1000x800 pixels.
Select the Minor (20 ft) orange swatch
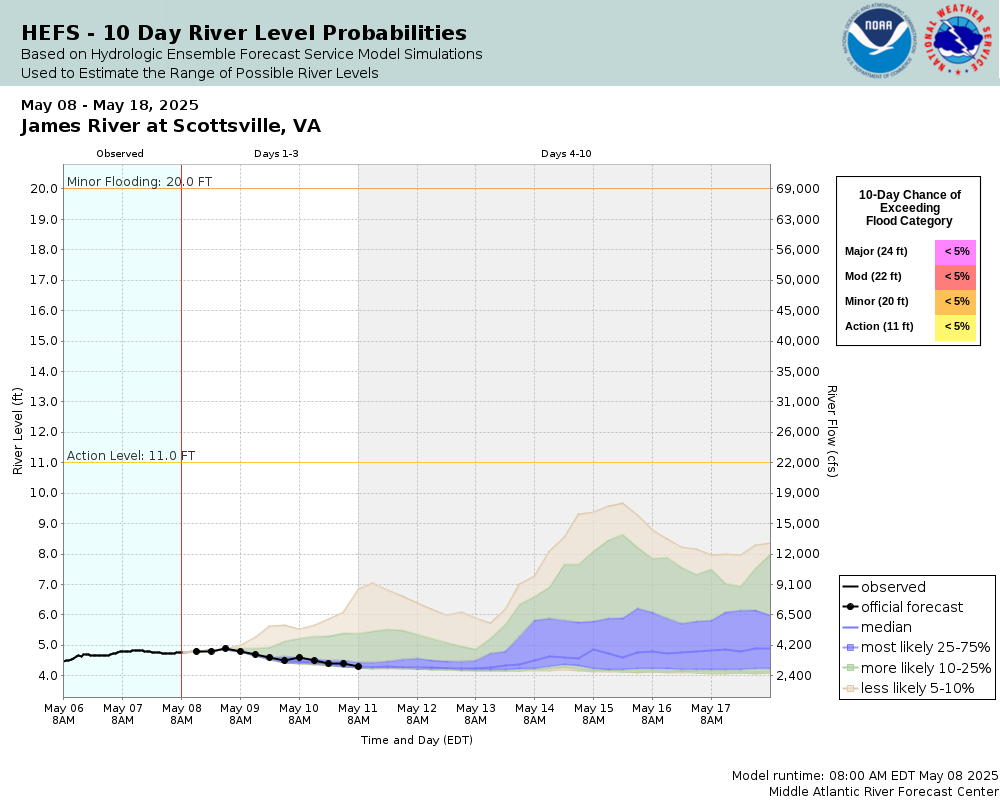(x=955, y=302)
